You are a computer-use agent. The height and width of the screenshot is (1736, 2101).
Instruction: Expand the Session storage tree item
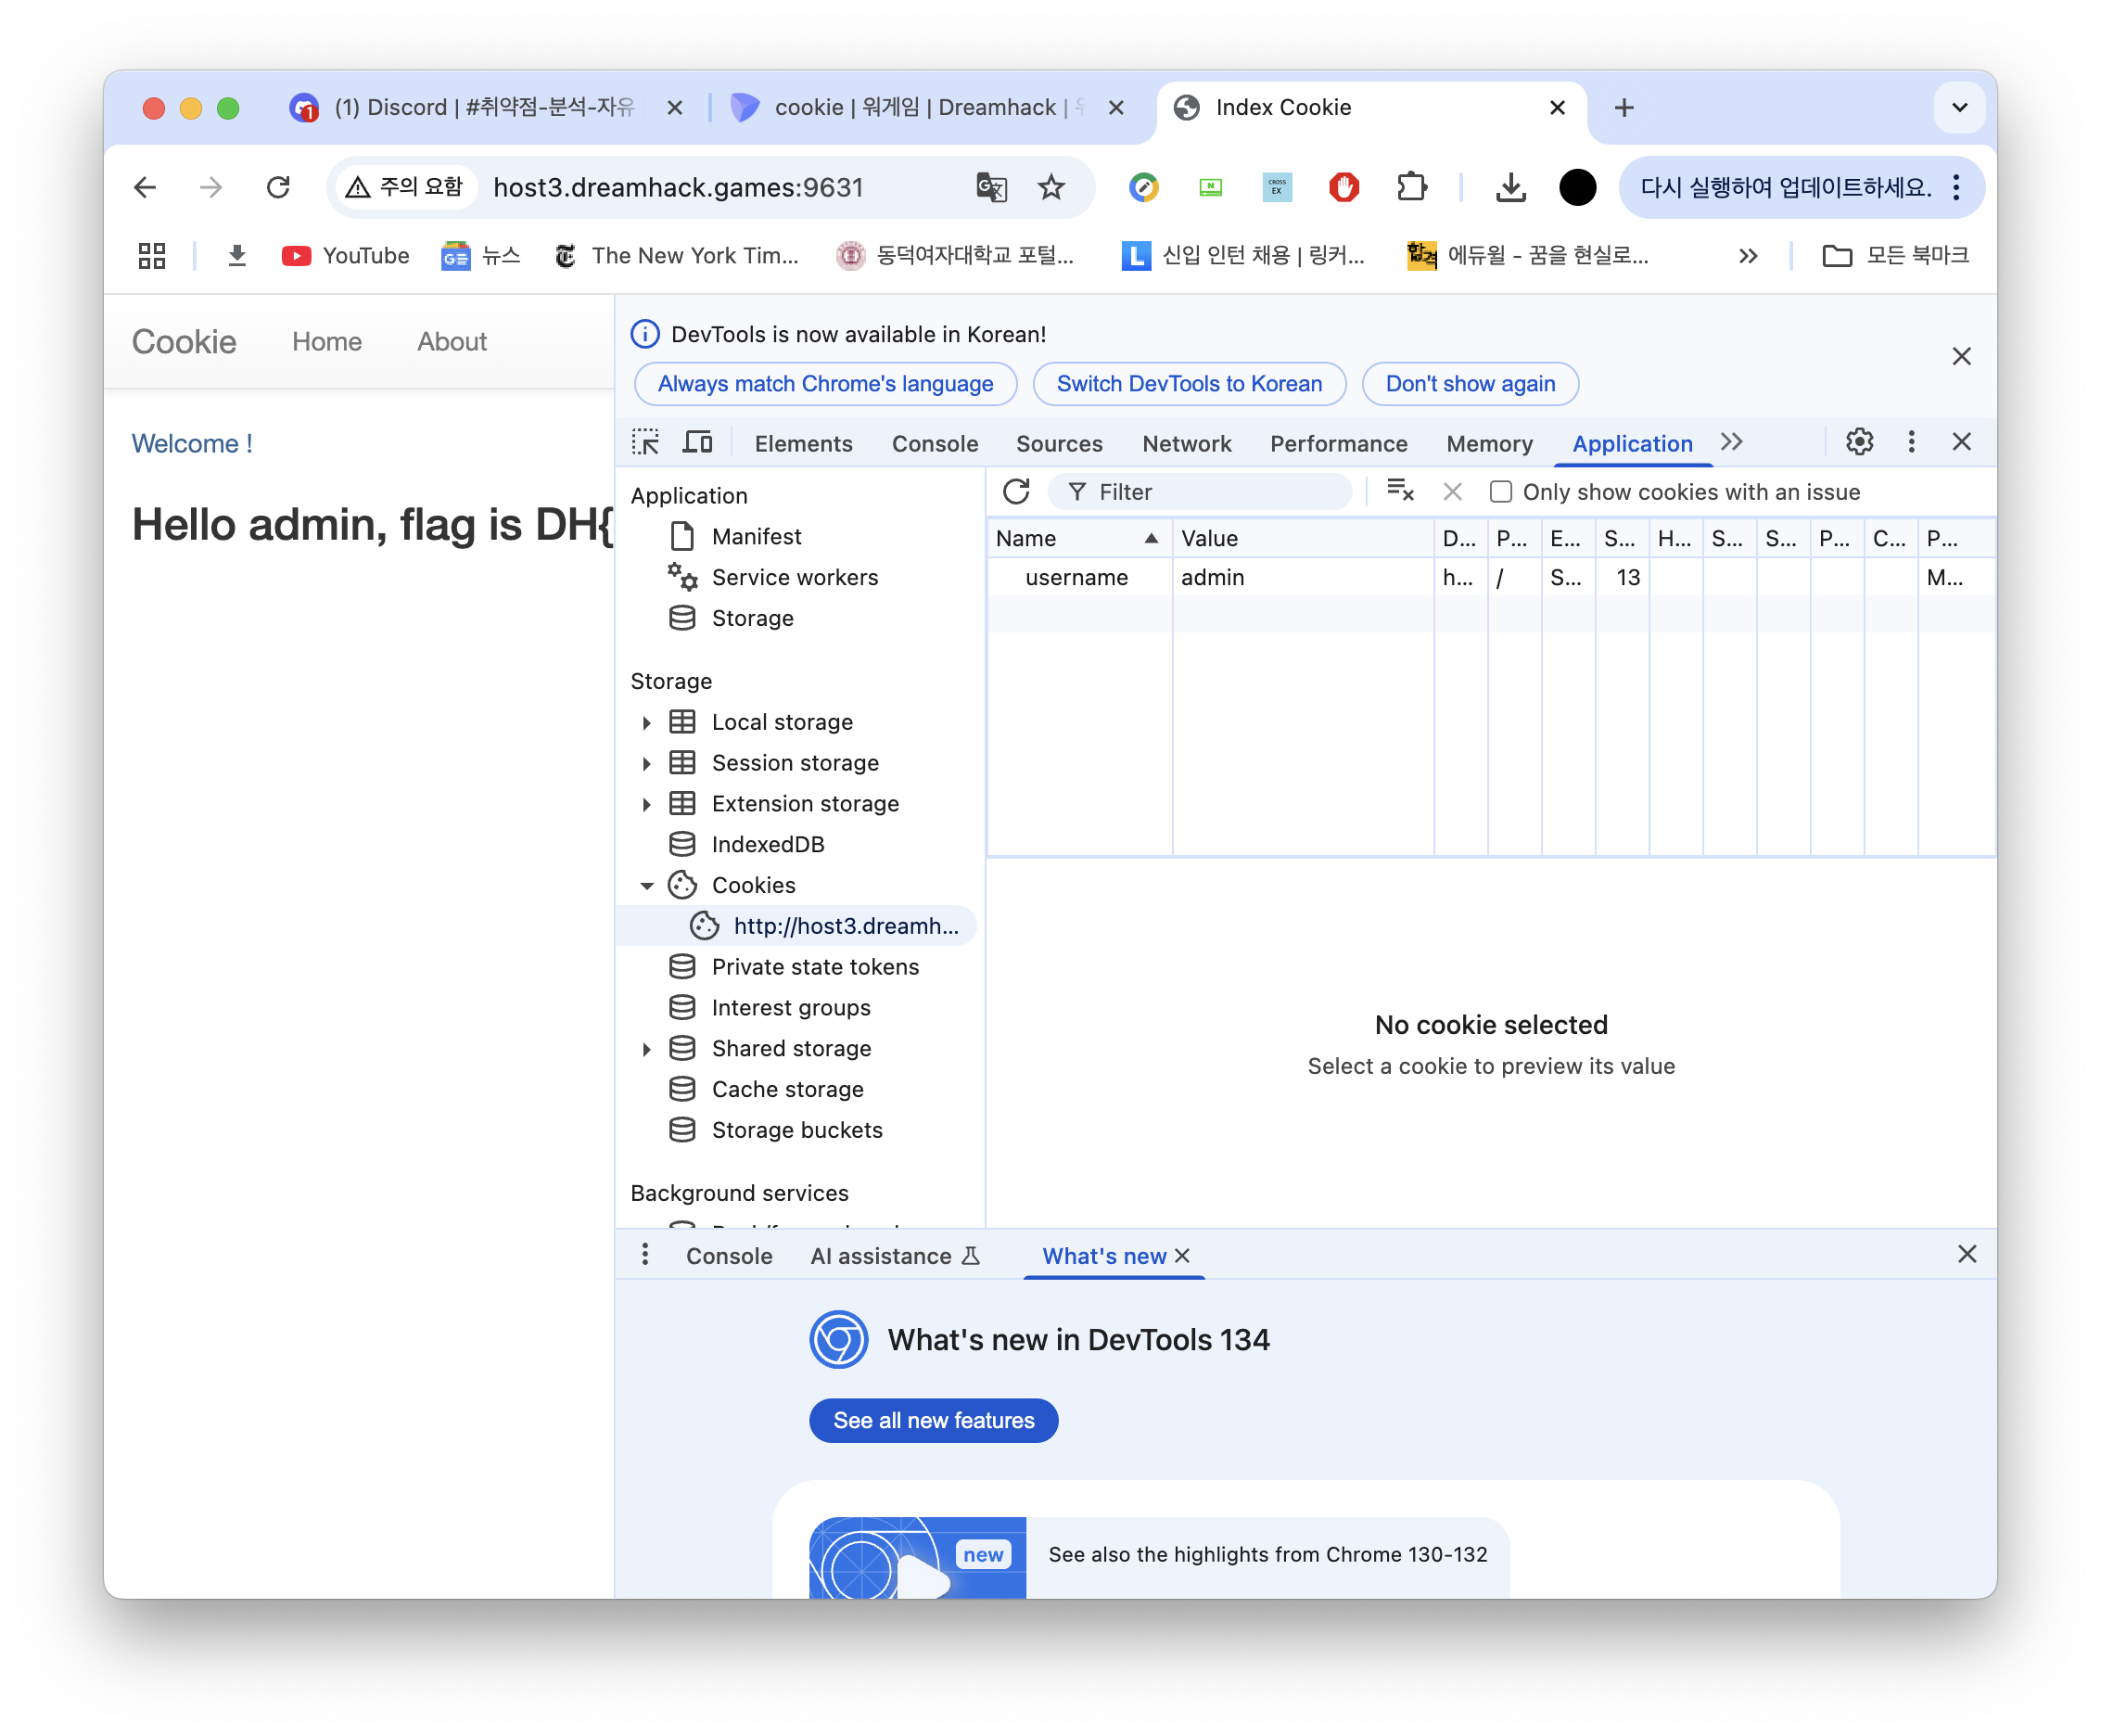[x=647, y=764]
